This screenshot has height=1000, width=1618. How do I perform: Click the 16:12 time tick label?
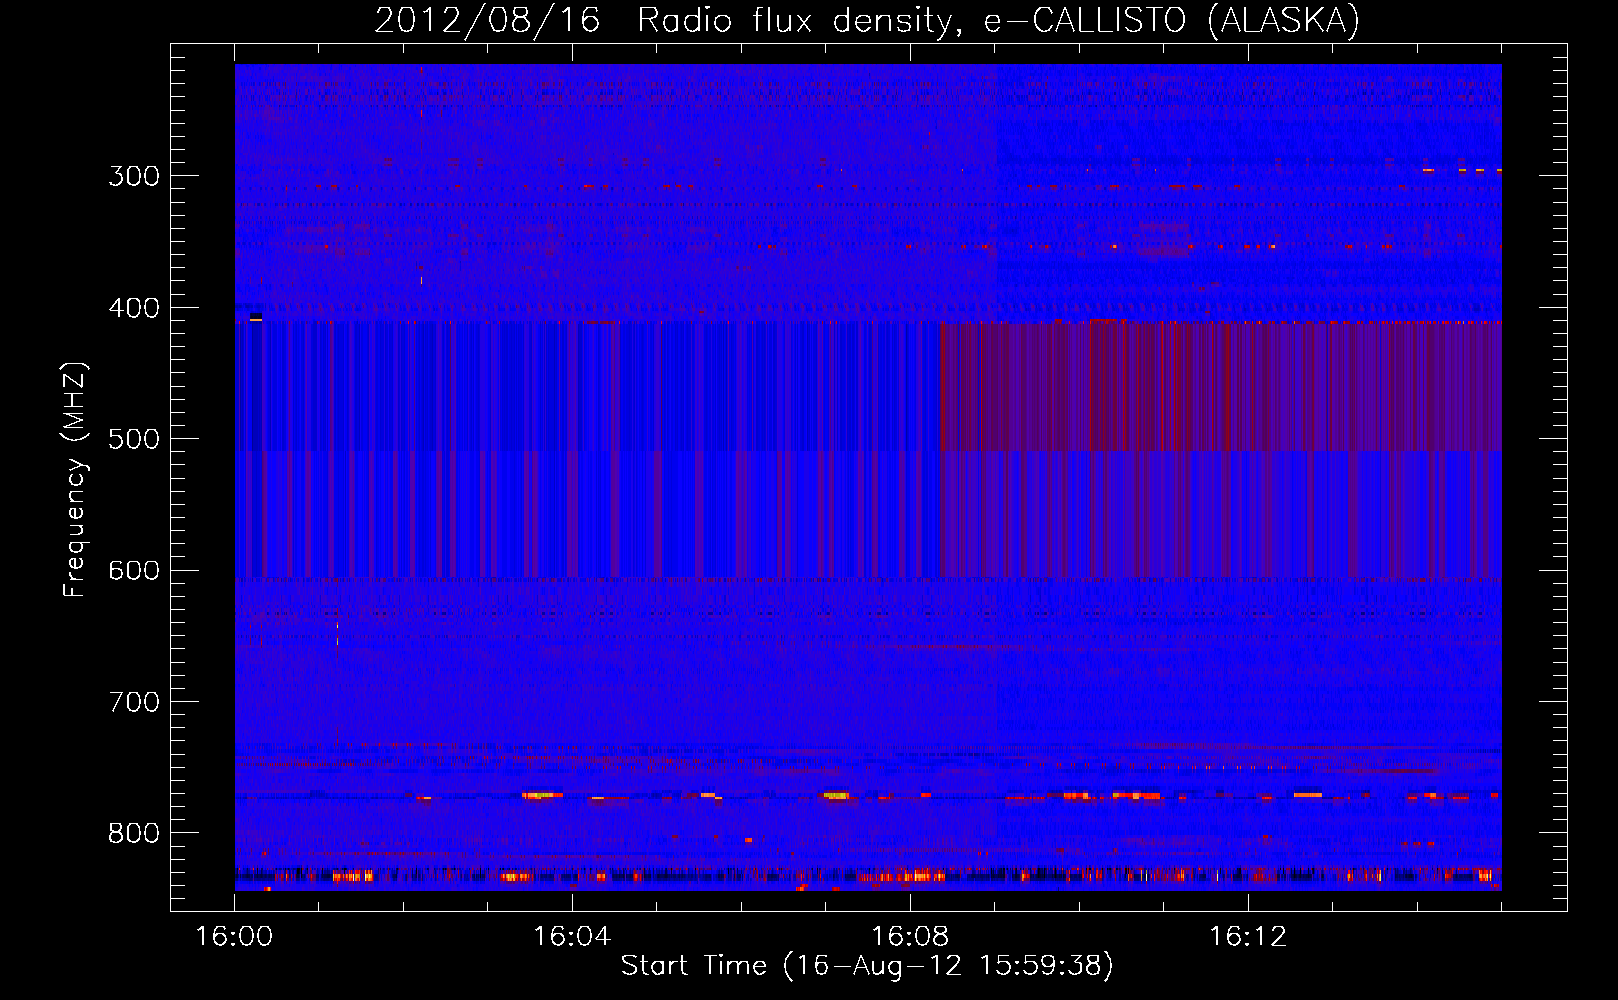(x=1248, y=936)
